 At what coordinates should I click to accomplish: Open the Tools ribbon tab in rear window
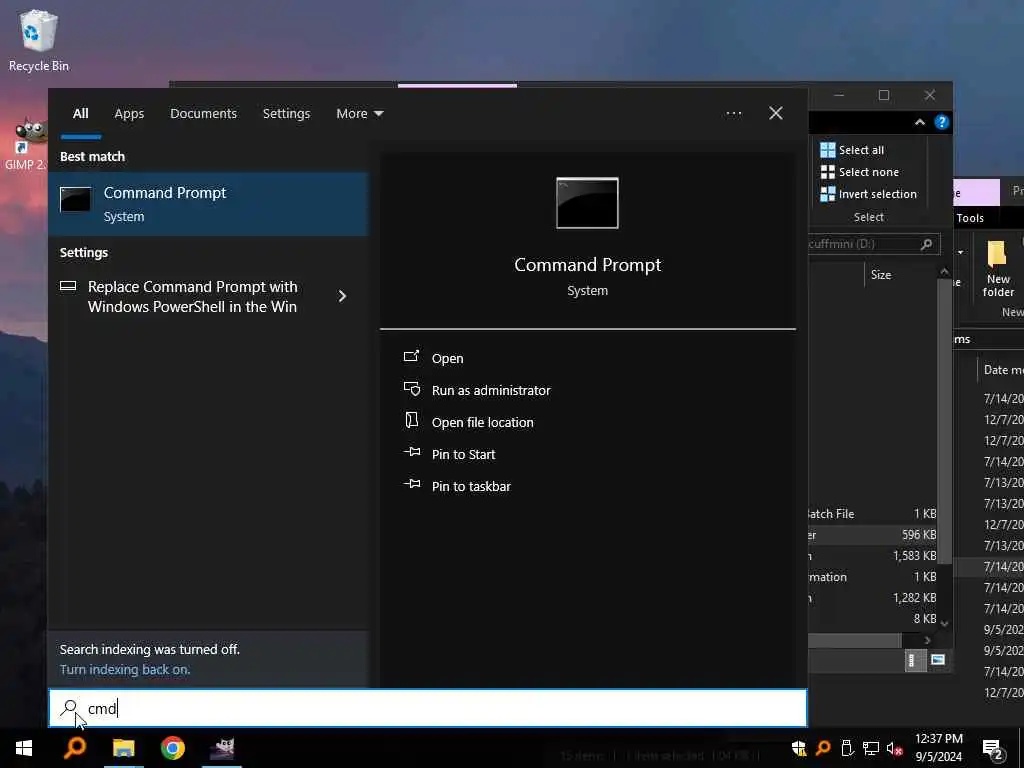[x=970, y=218]
